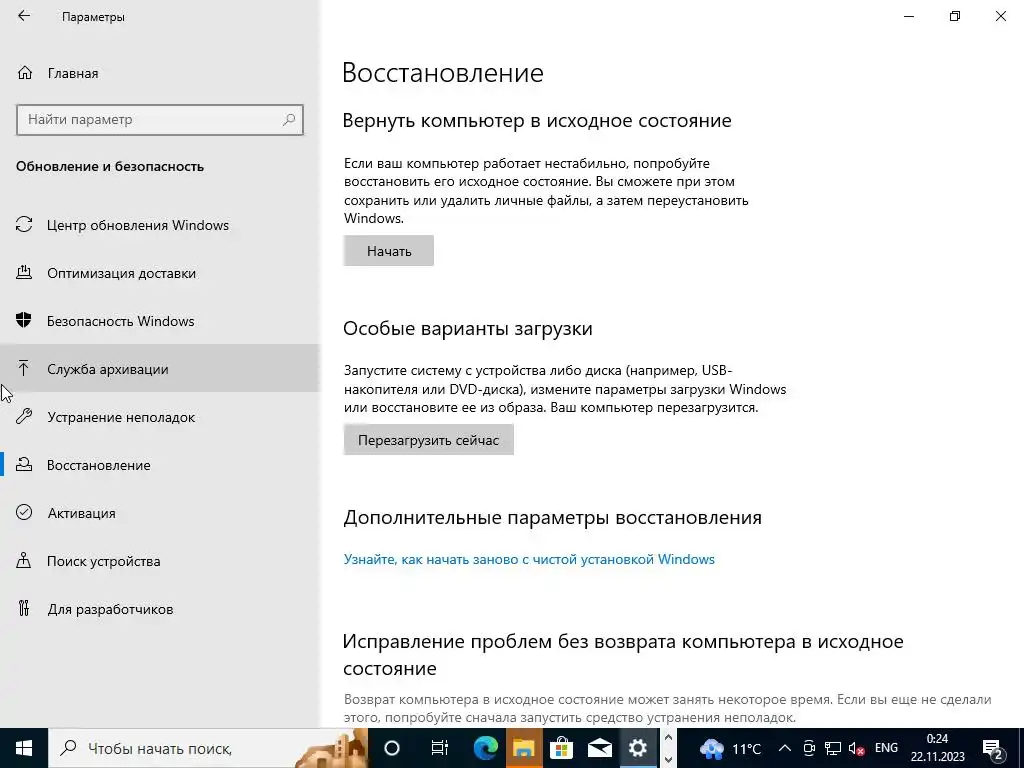Screen dimensions: 1024x768
Task: Go back using the arrow icon
Action: pyautogui.click(x=24, y=16)
